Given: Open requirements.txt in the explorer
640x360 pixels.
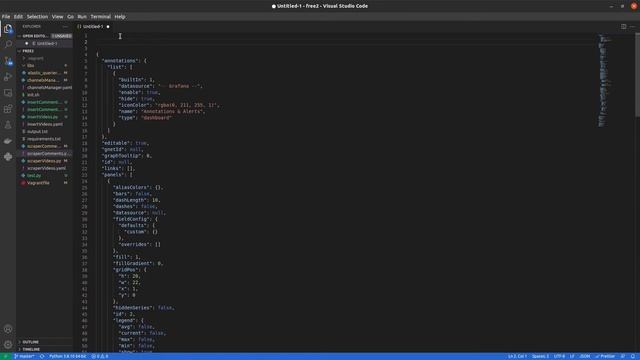Looking at the screenshot, I should 44,139.
